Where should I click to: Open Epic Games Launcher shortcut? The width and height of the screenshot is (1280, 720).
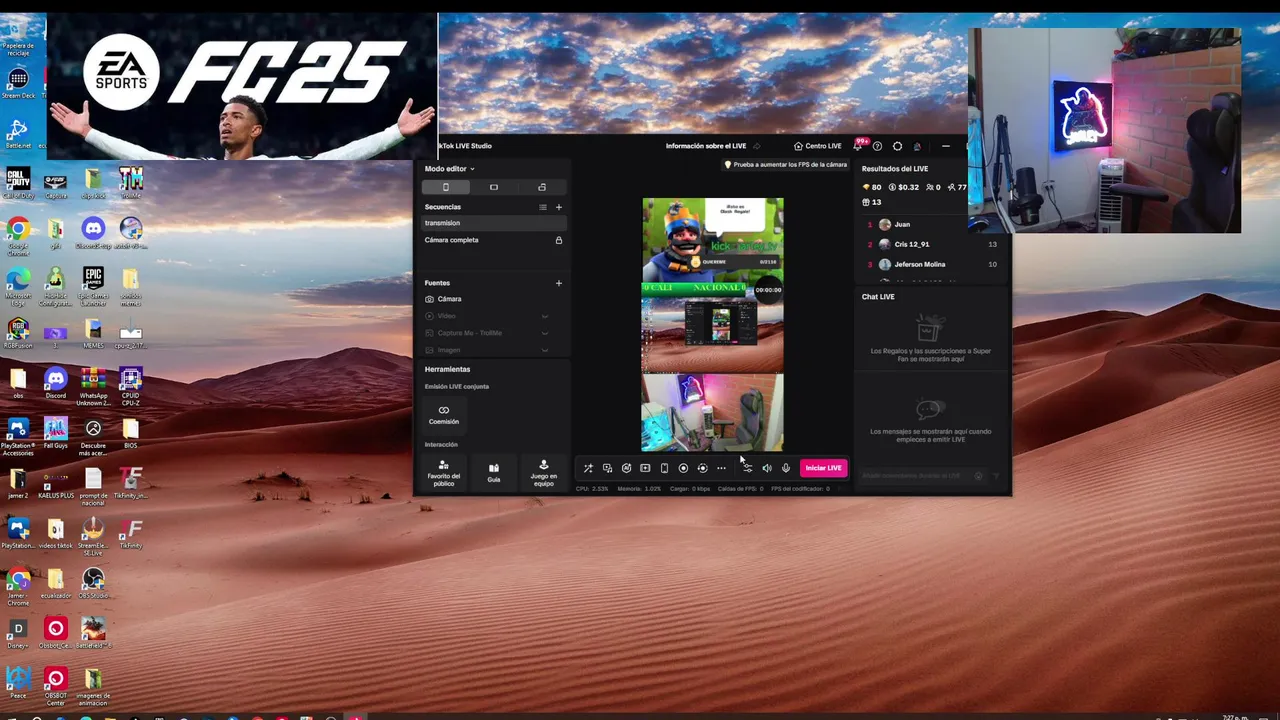coord(93,285)
